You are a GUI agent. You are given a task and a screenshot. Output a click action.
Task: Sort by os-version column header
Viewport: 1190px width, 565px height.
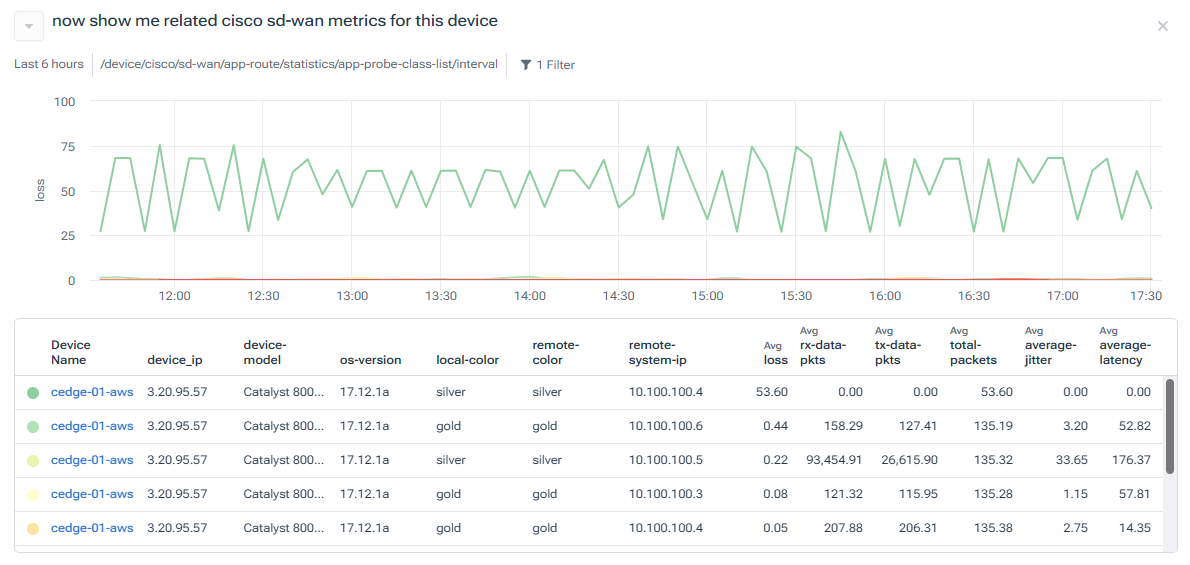click(x=370, y=360)
